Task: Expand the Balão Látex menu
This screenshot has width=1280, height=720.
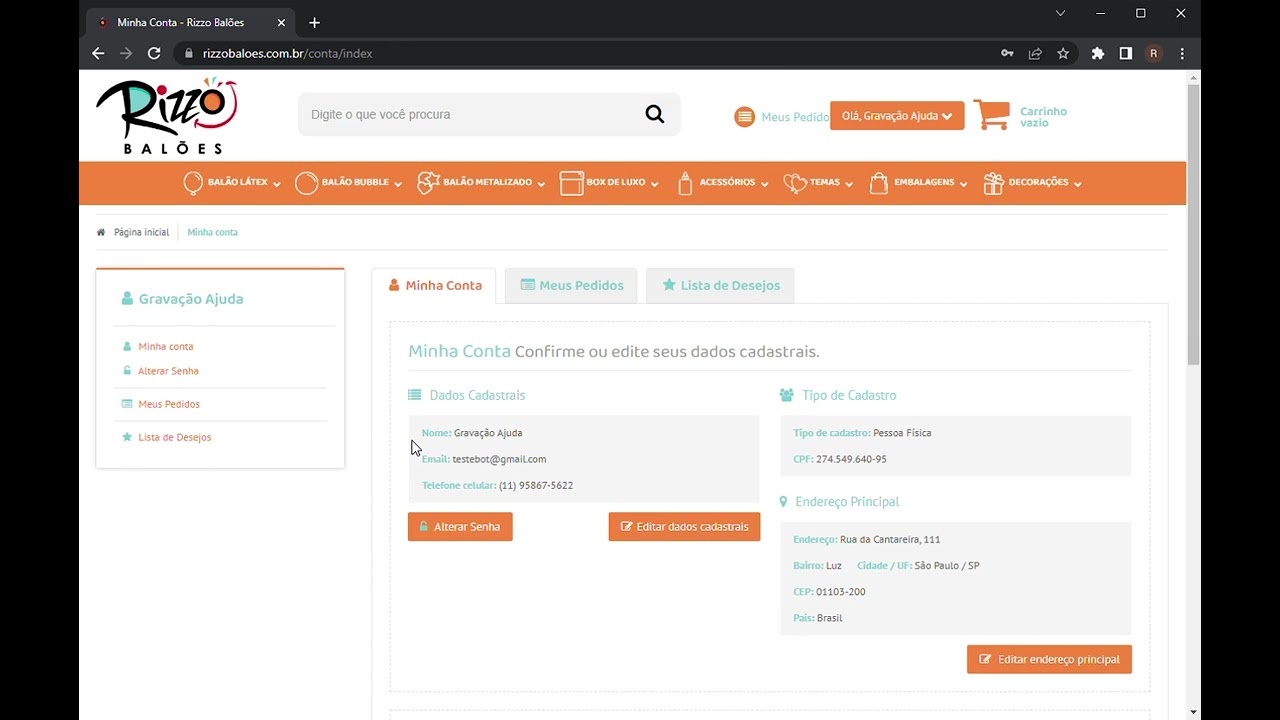Action: (x=277, y=184)
